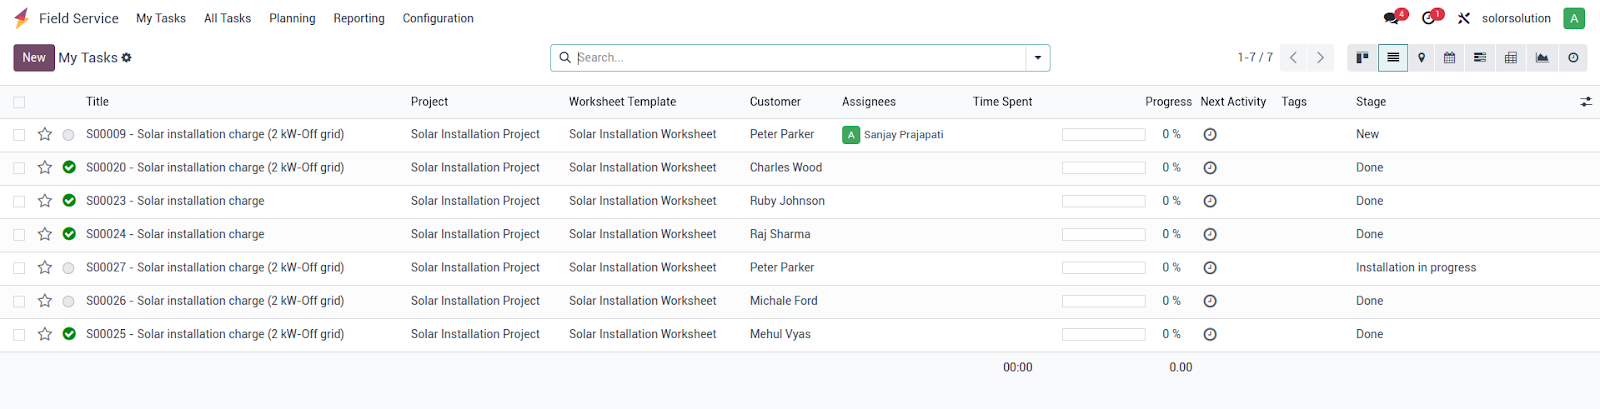Toggle the select-all tasks checkbox
This screenshot has height=409, width=1600.
coord(19,102)
